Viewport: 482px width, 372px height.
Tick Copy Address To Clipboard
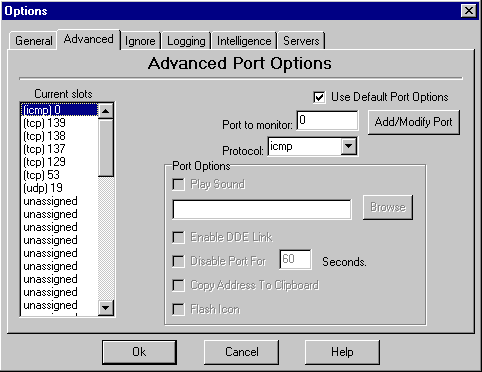(178, 285)
